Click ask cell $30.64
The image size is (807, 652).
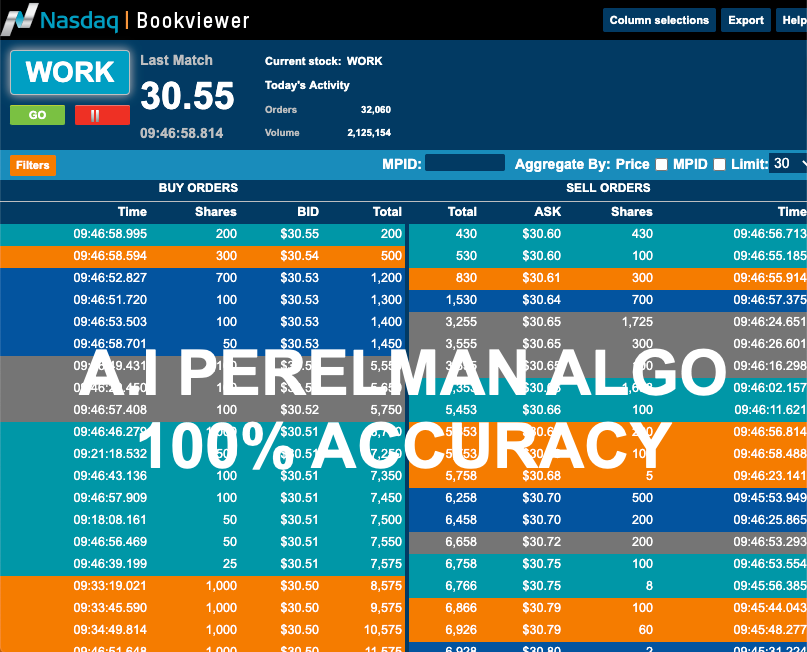(x=541, y=300)
